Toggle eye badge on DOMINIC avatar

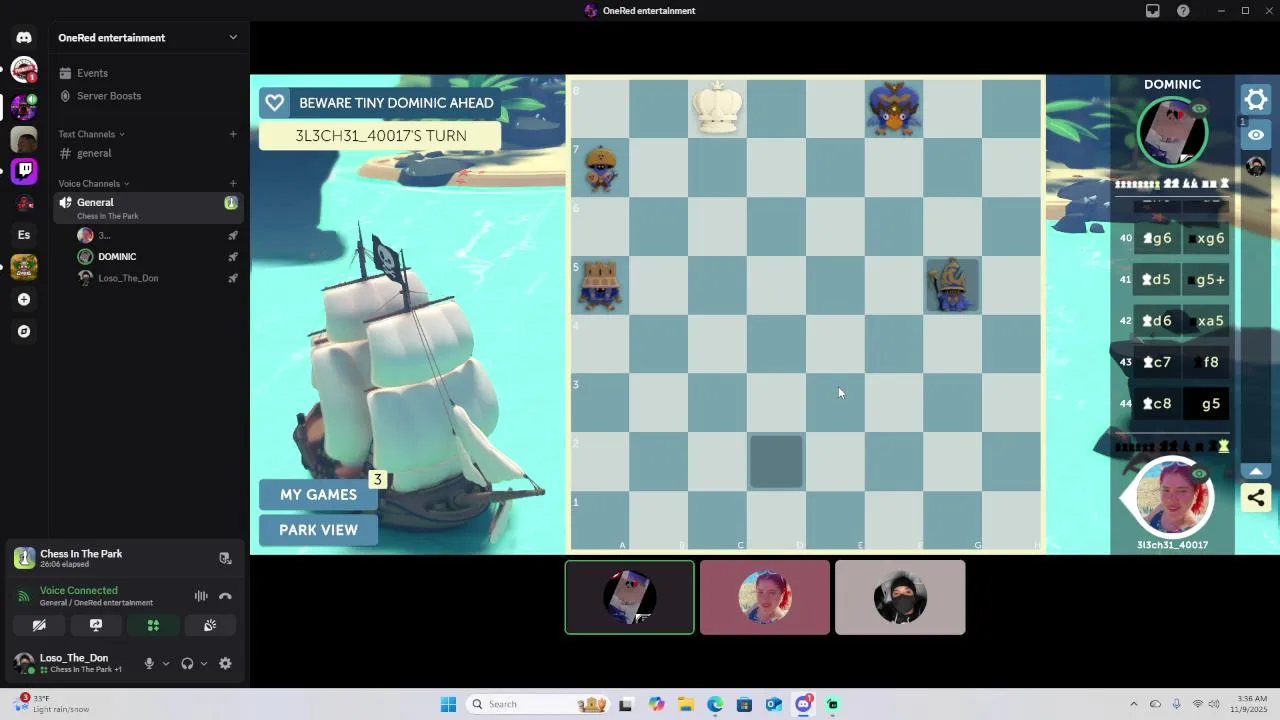[x=1199, y=109]
